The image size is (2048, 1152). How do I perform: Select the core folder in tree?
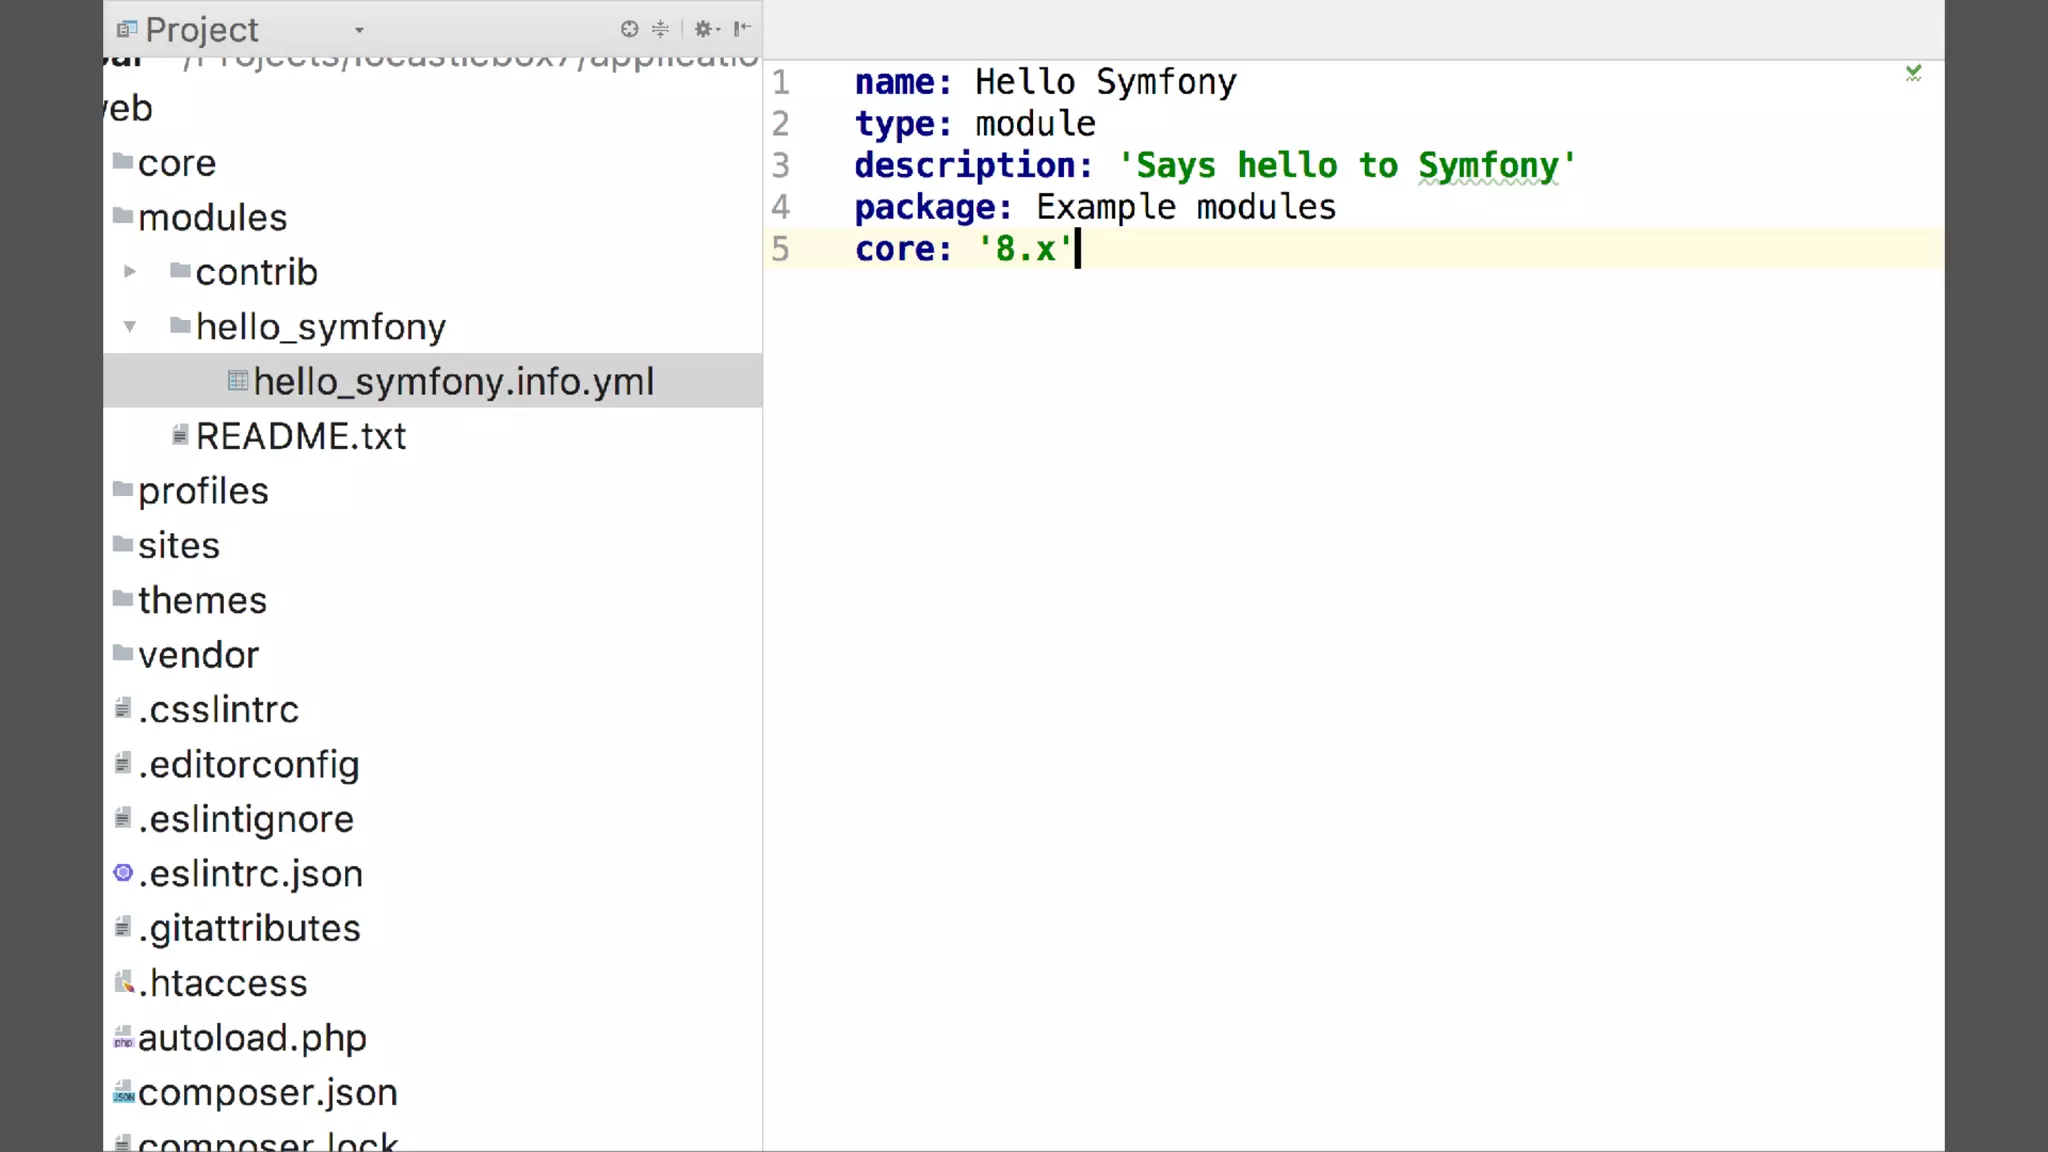pos(177,163)
